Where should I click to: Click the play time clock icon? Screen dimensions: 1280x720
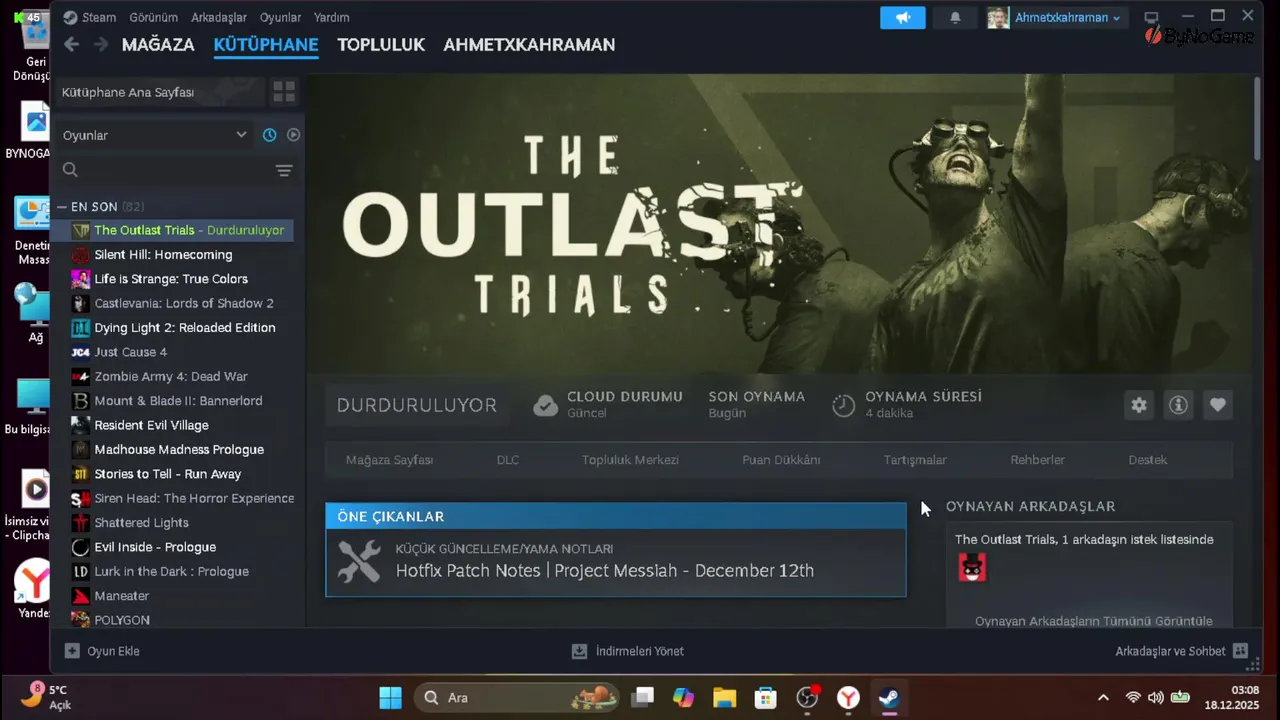pos(844,405)
